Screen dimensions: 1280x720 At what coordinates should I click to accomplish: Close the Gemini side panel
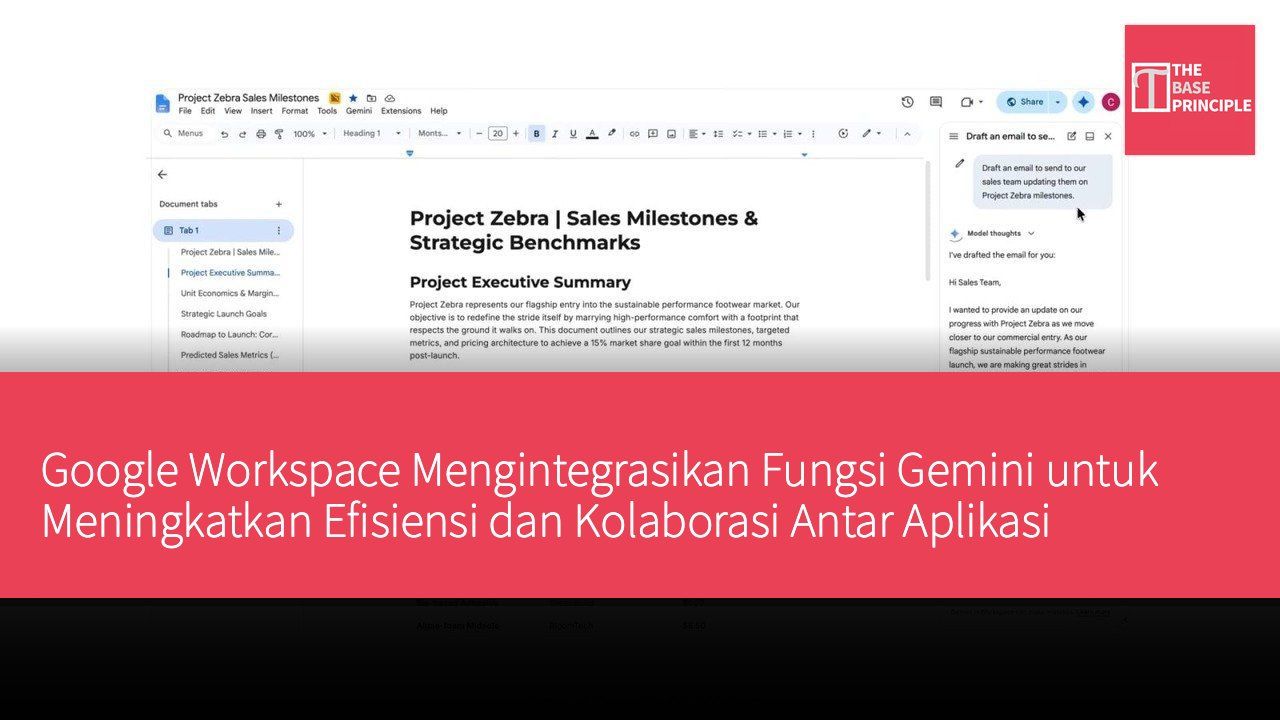pyautogui.click(x=1108, y=136)
